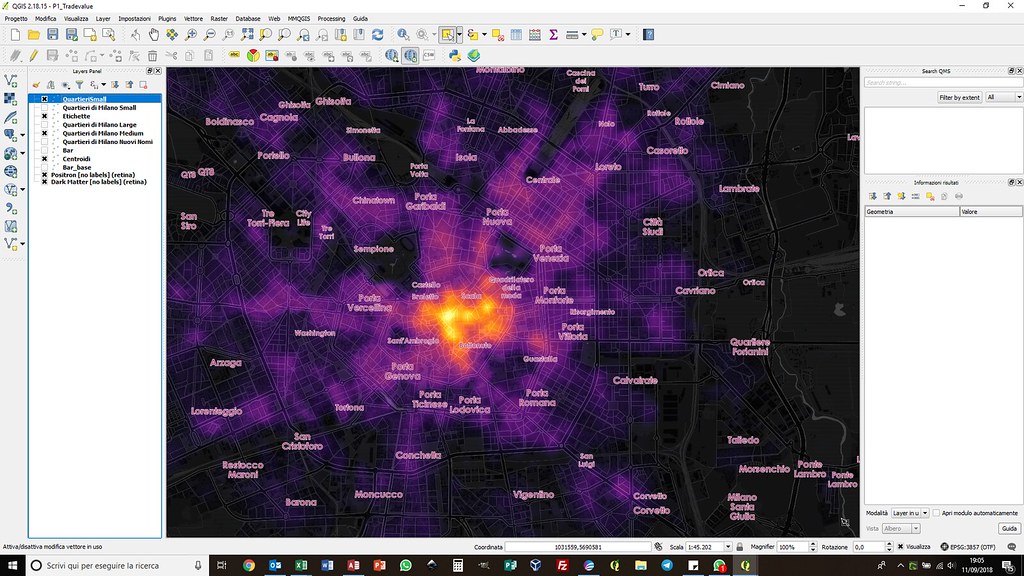Open the All category dropdown in Search QMS
Image resolution: width=1024 pixels, height=576 pixels.
tap(1004, 97)
